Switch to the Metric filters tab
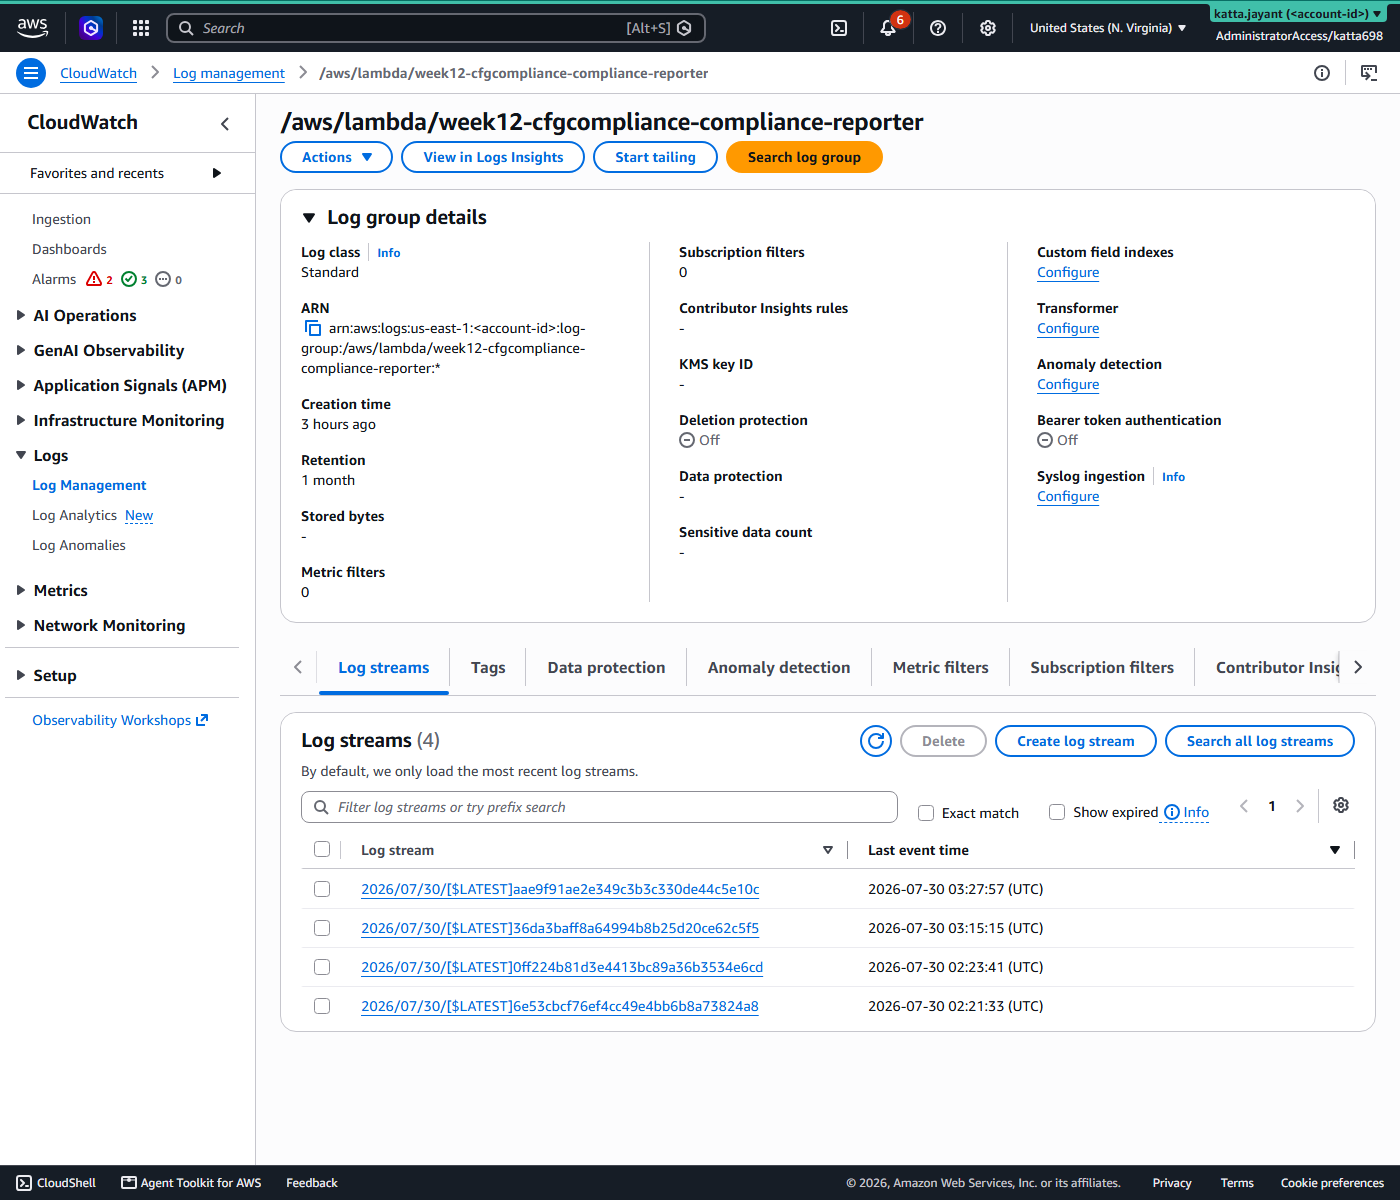 (x=941, y=668)
